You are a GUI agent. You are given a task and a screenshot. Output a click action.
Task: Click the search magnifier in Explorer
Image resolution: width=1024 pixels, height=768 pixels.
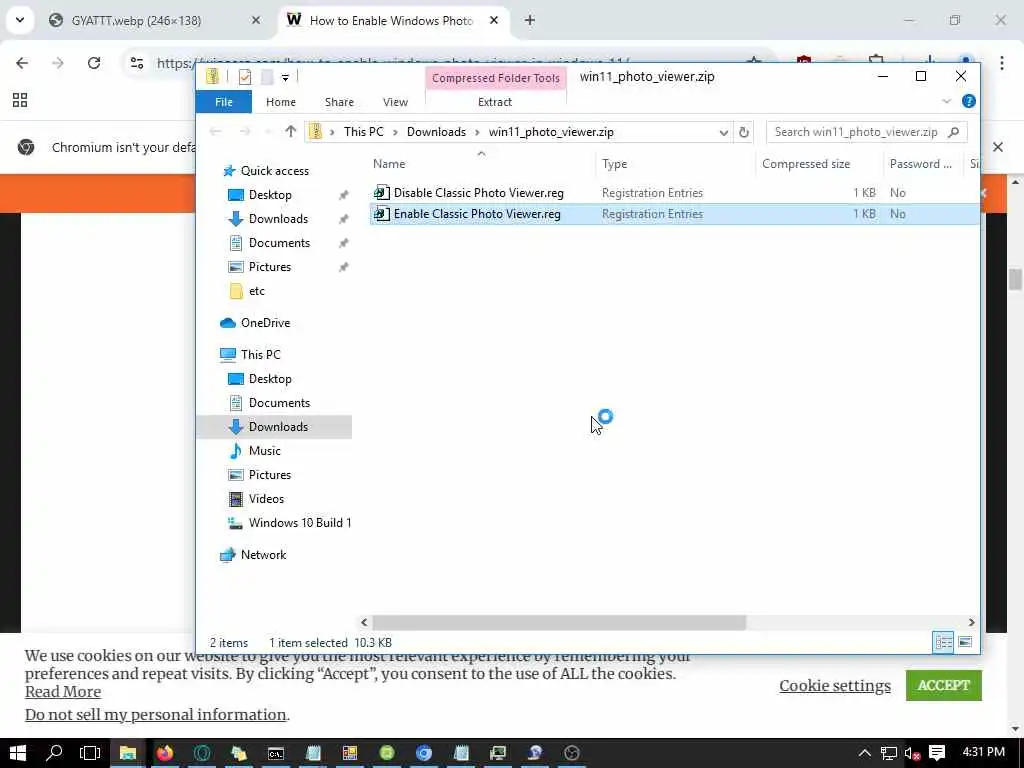pyautogui.click(x=953, y=132)
